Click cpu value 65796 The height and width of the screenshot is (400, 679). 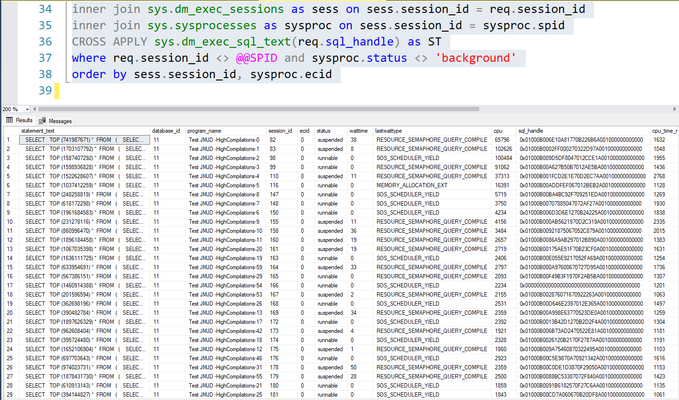(x=502, y=140)
